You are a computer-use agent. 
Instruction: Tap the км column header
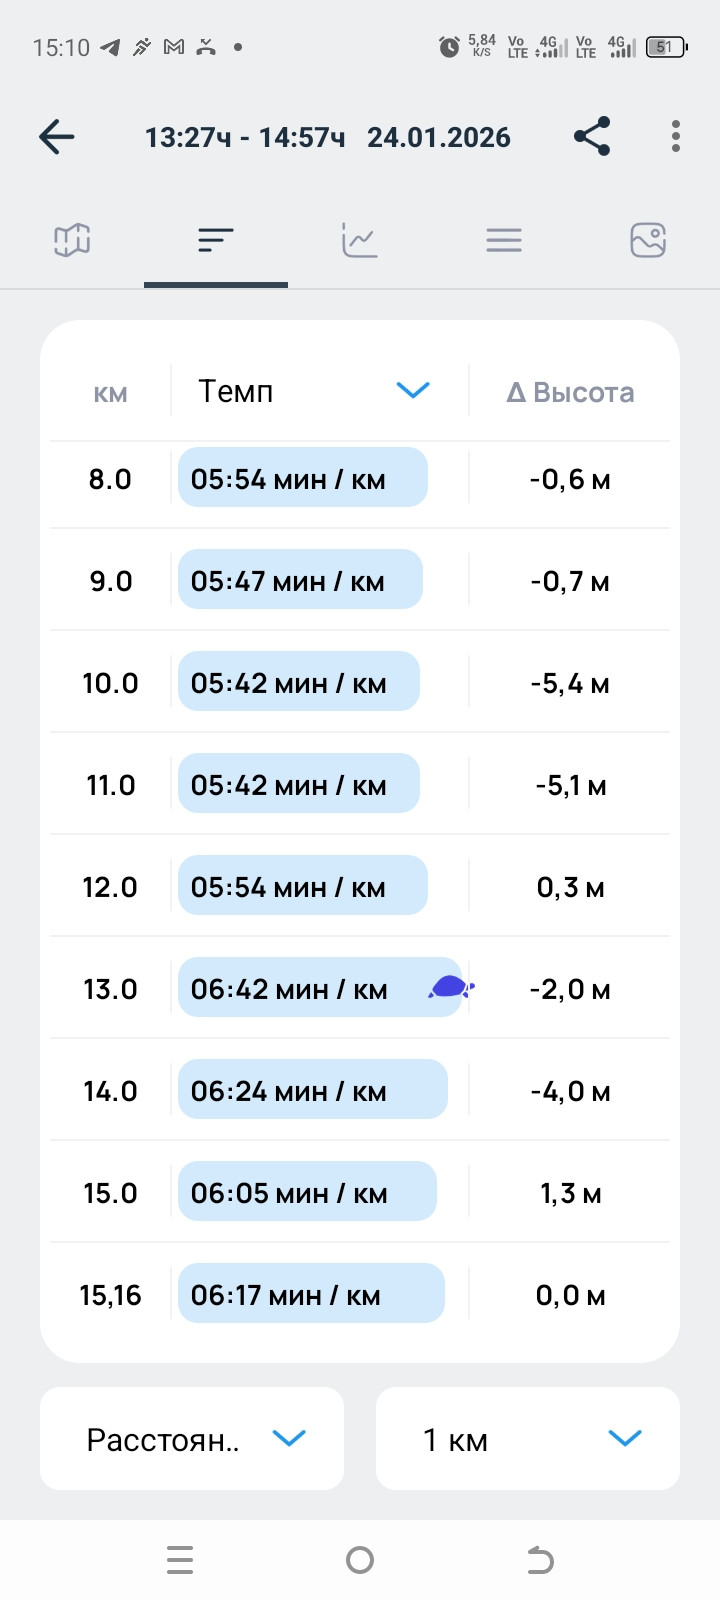110,392
